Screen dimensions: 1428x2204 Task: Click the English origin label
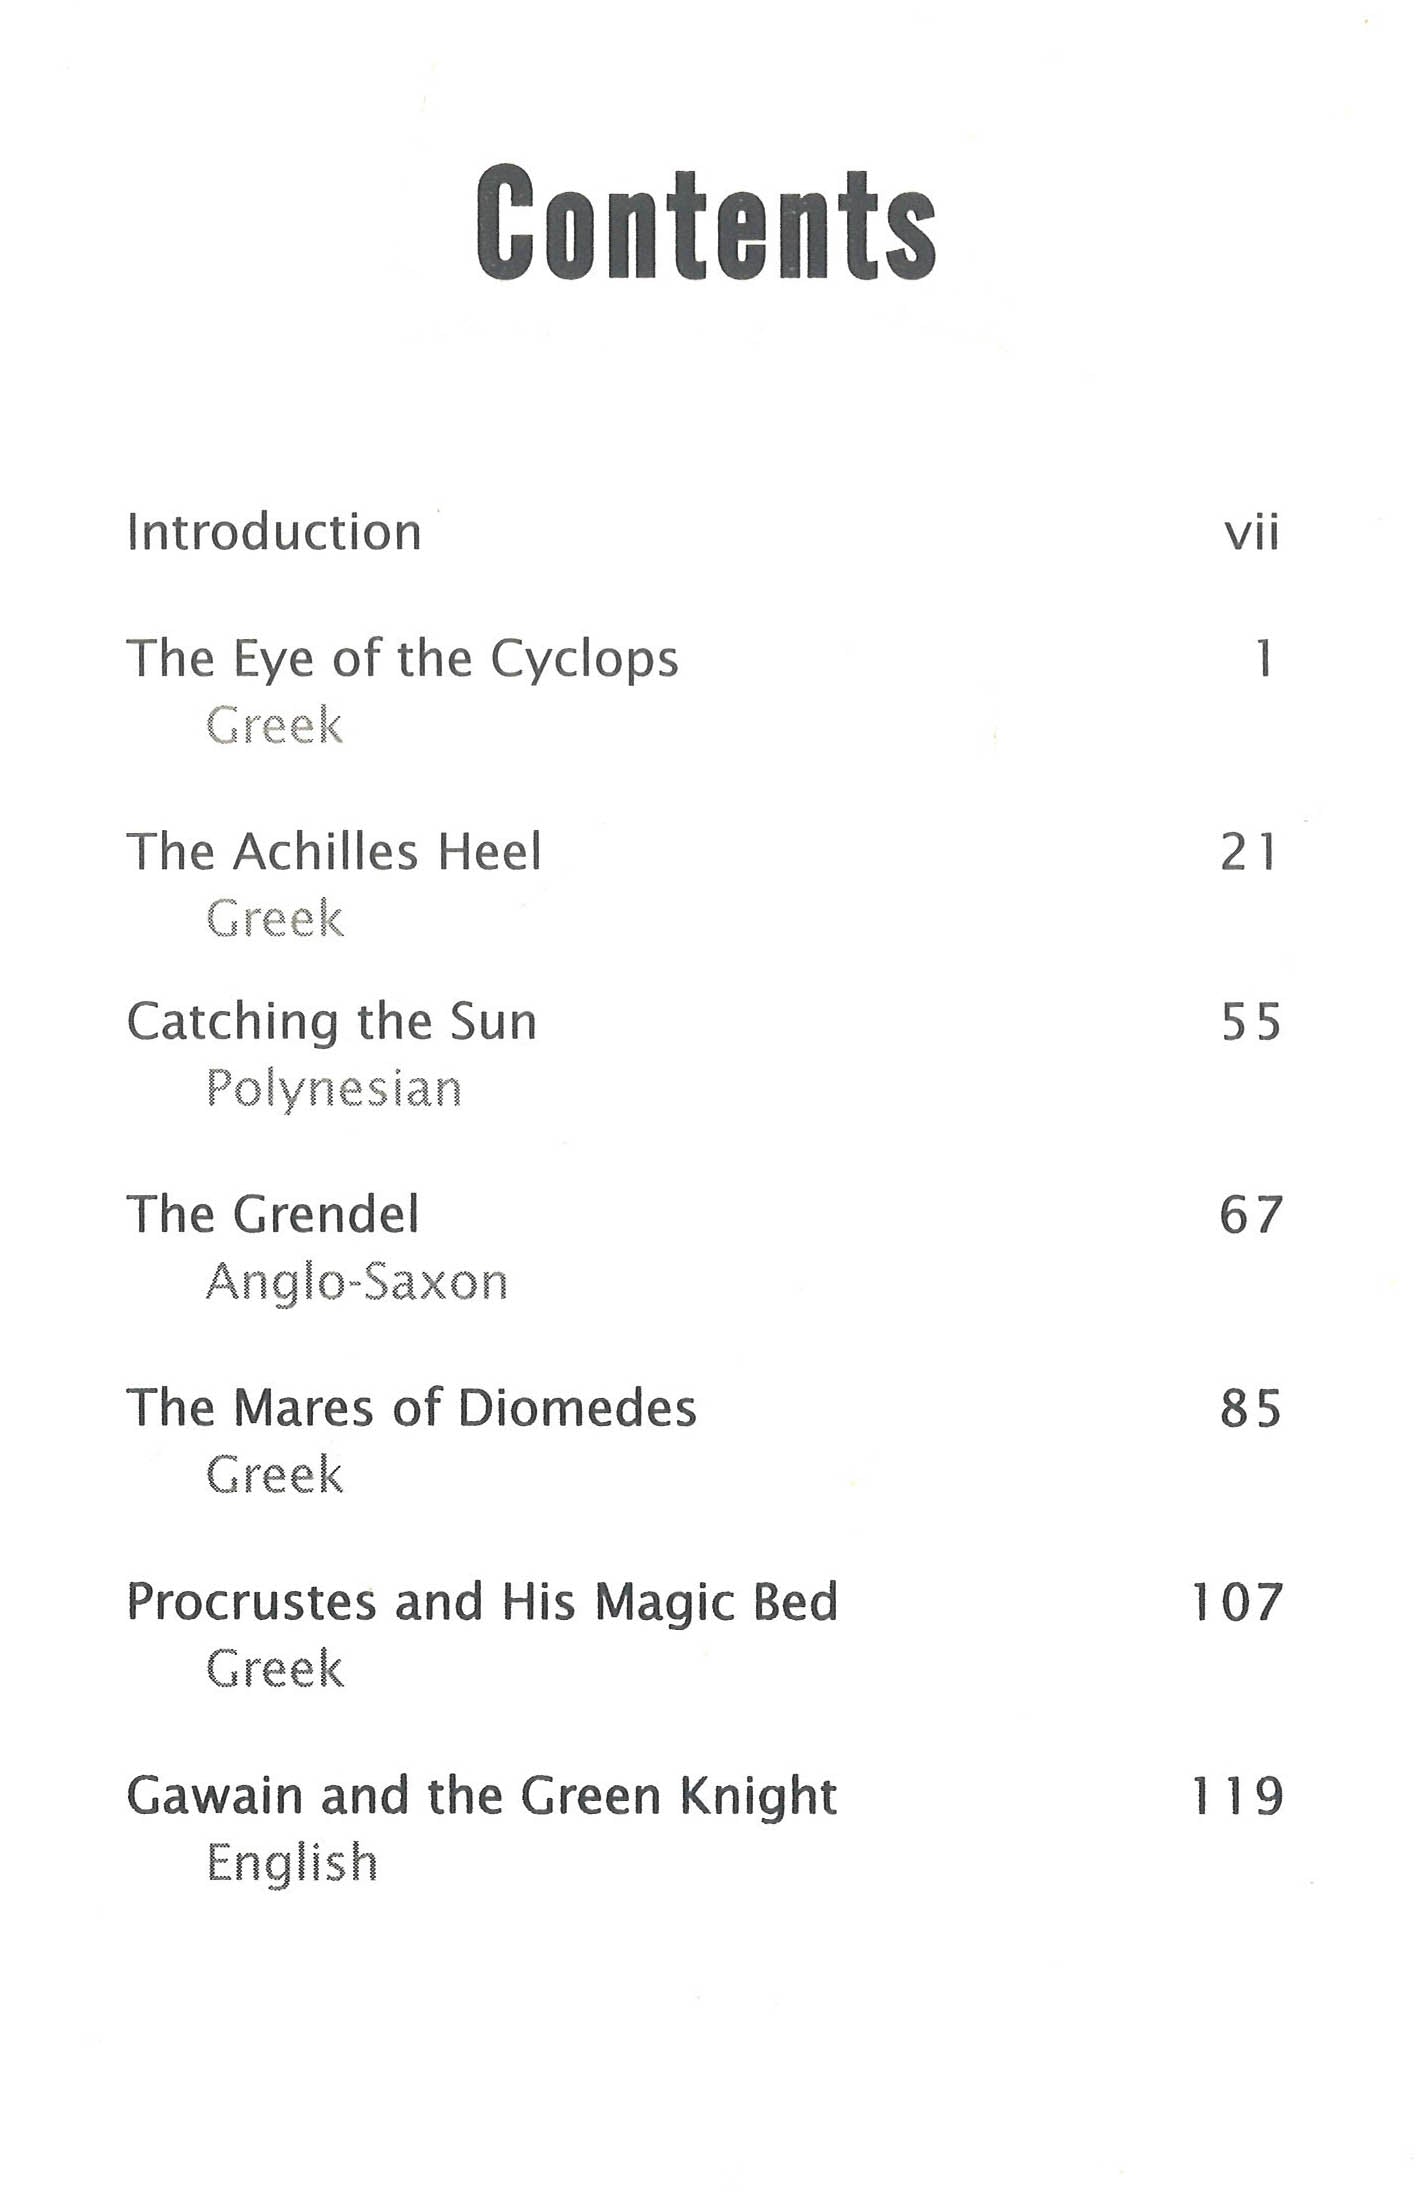292,1863
